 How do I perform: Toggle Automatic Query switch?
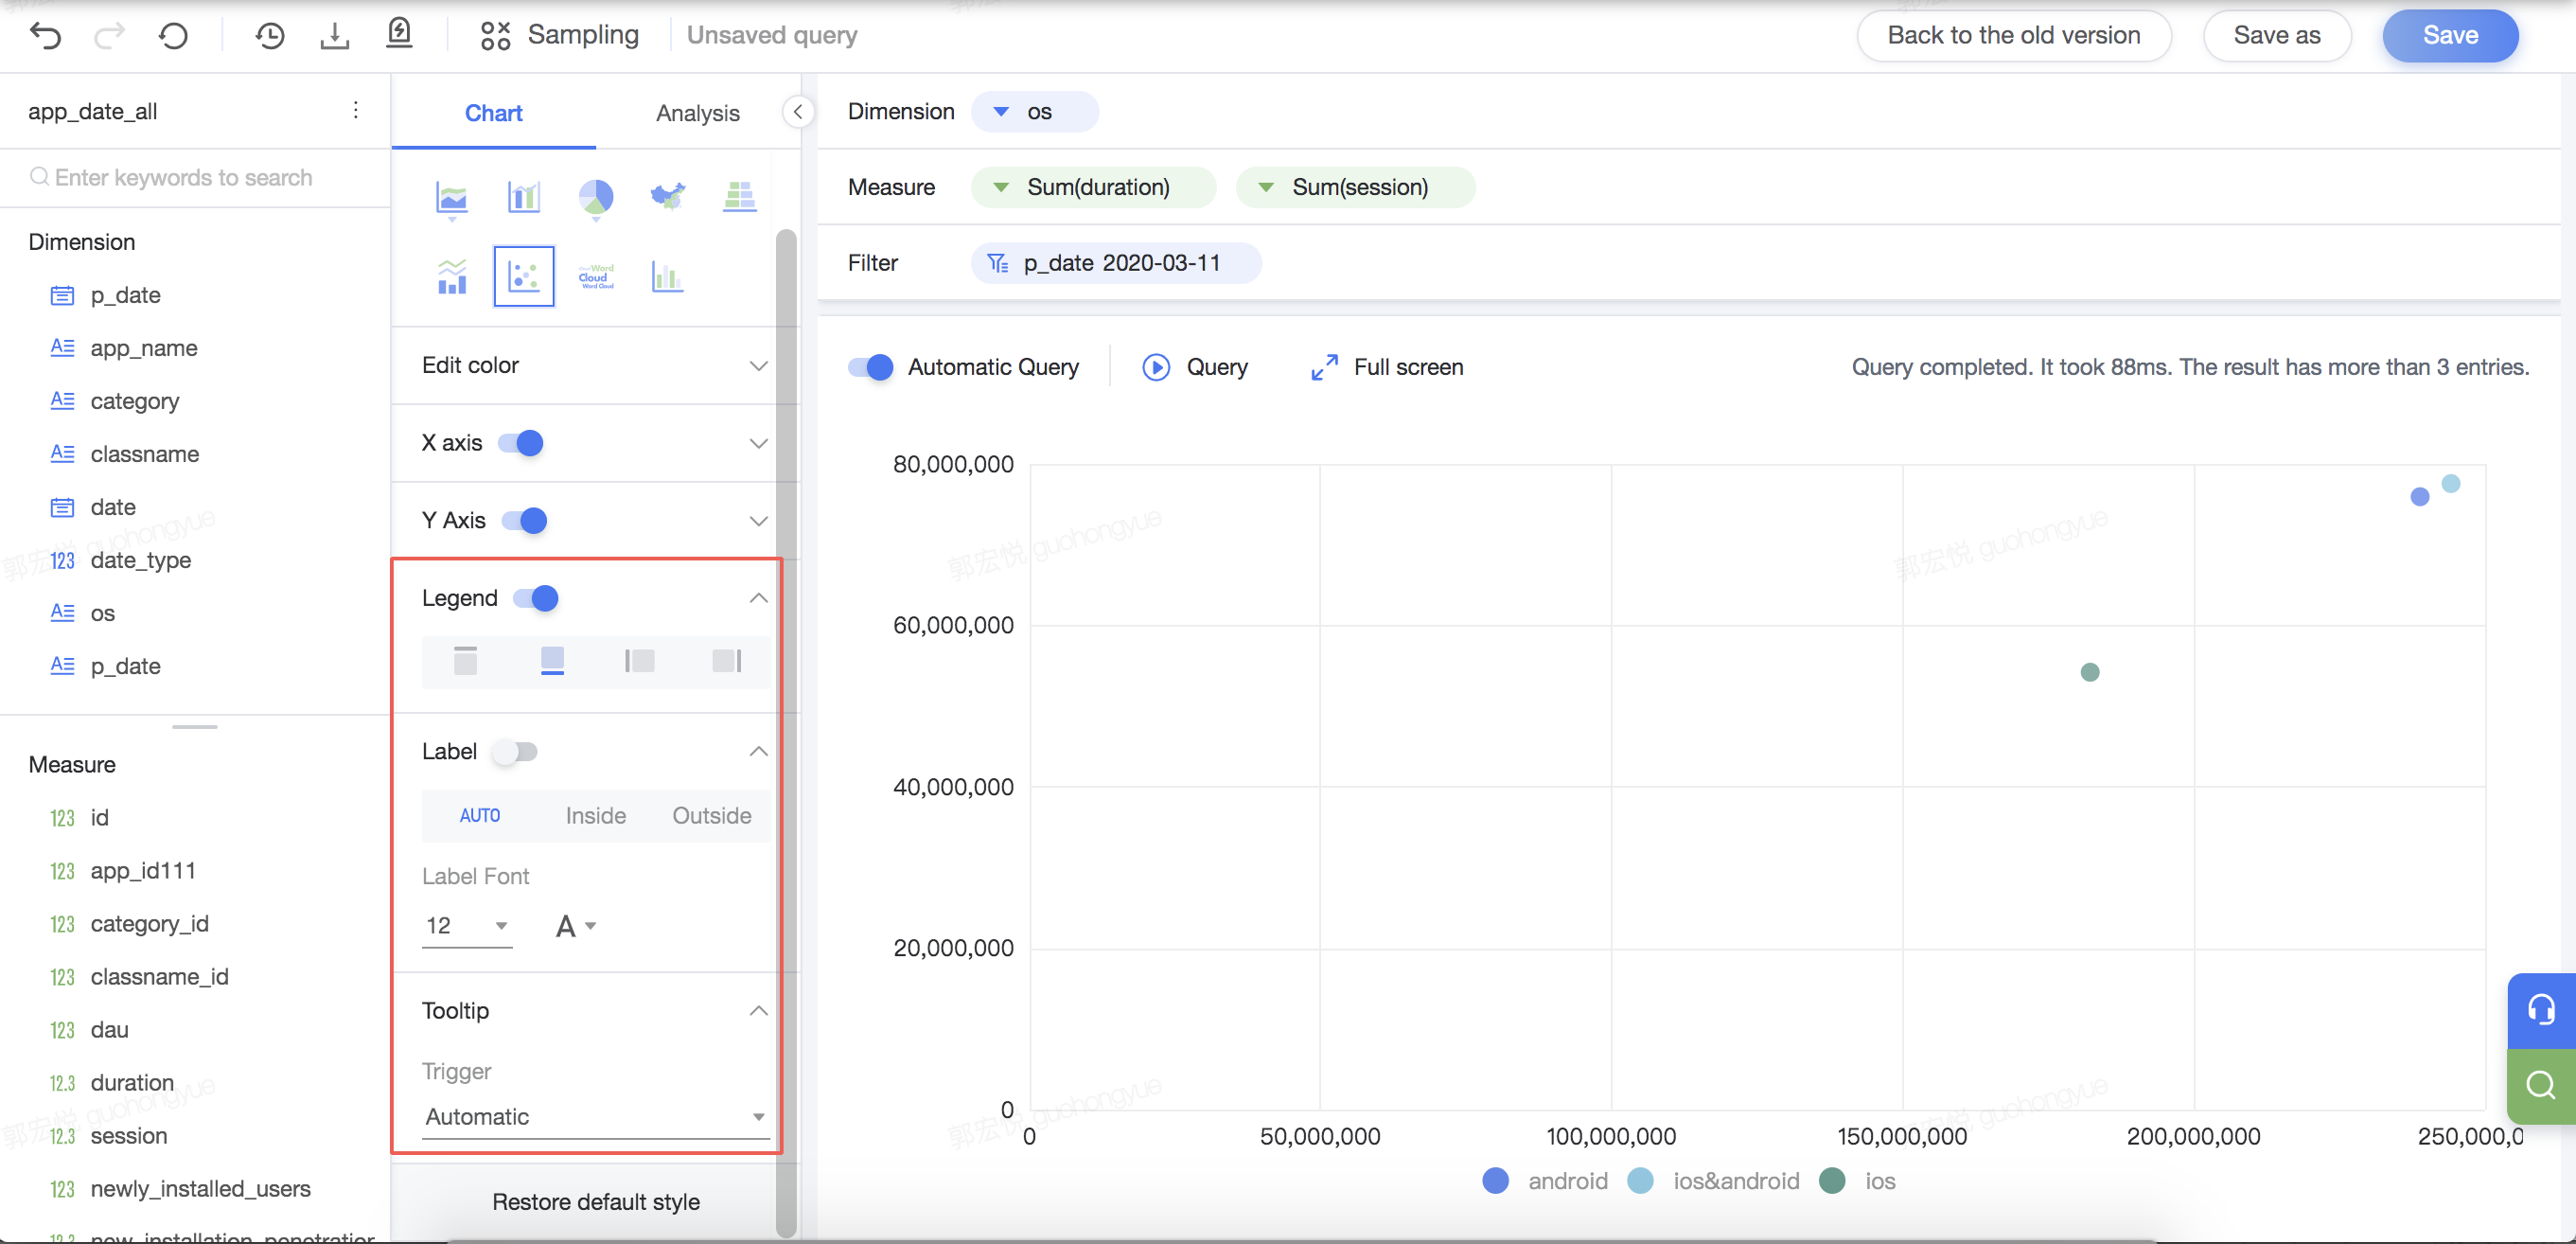click(870, 367)
